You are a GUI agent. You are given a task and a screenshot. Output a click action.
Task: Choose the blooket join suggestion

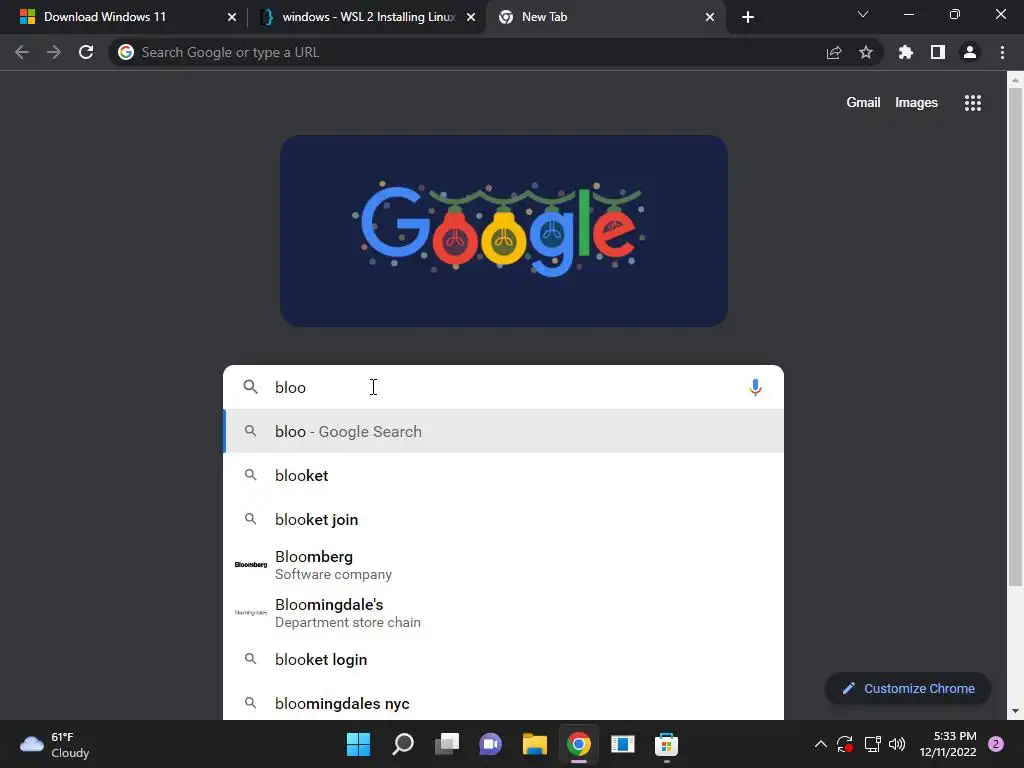coord(503,519)
